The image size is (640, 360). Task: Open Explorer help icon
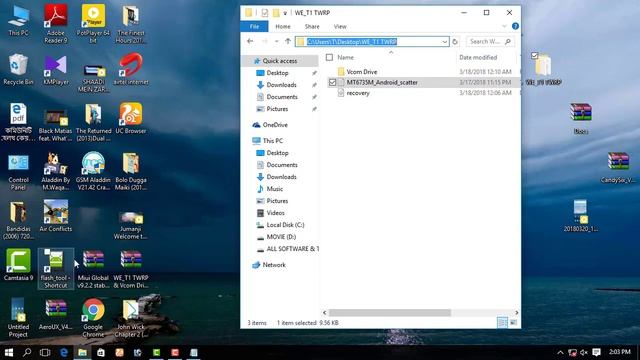click(x=515, y=27)
